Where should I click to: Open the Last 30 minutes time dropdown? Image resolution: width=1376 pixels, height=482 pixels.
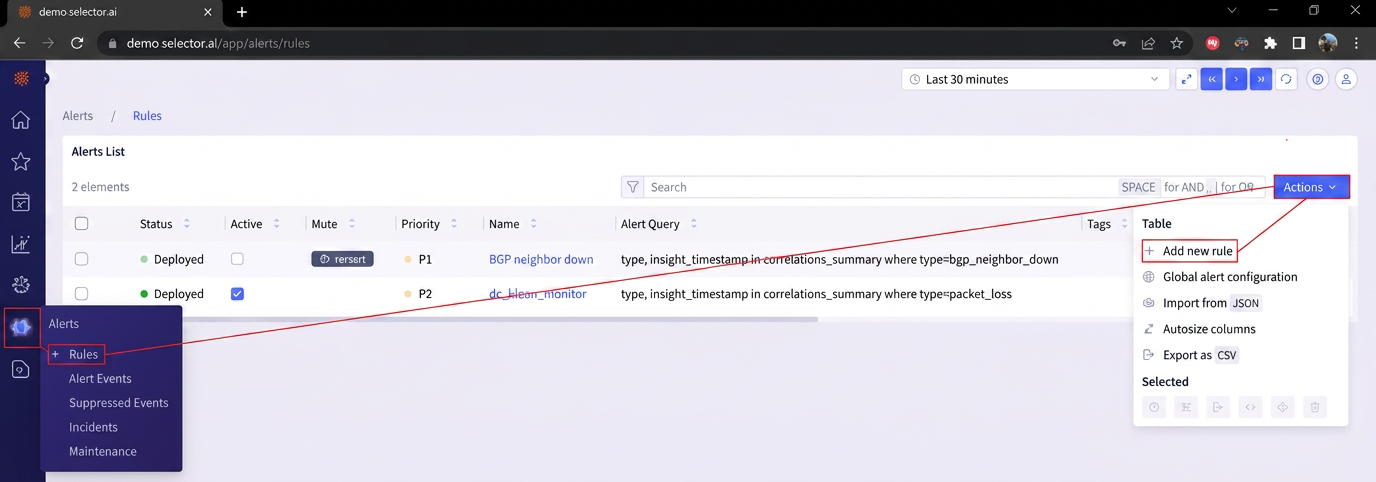click(1035, 79)
